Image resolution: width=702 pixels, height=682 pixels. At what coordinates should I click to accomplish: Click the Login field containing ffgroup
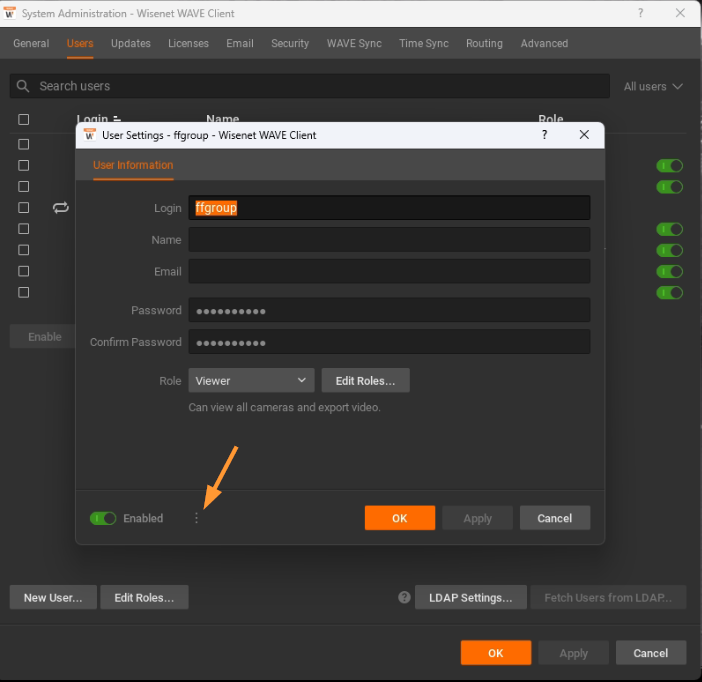389,208
